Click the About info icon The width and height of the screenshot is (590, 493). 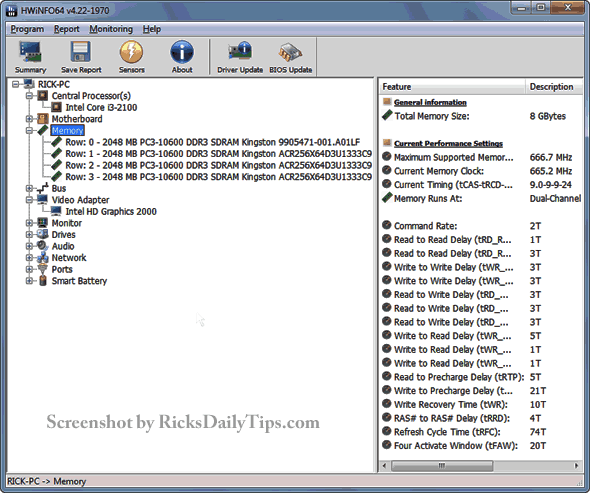point(182,52)
